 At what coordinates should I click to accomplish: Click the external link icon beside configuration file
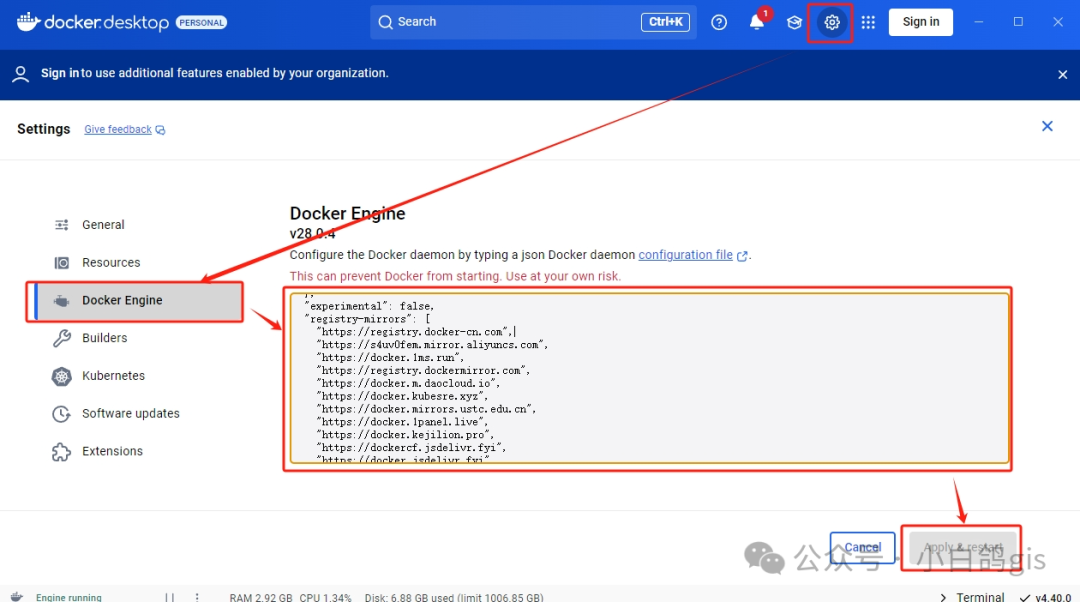[x=742, y=256]
